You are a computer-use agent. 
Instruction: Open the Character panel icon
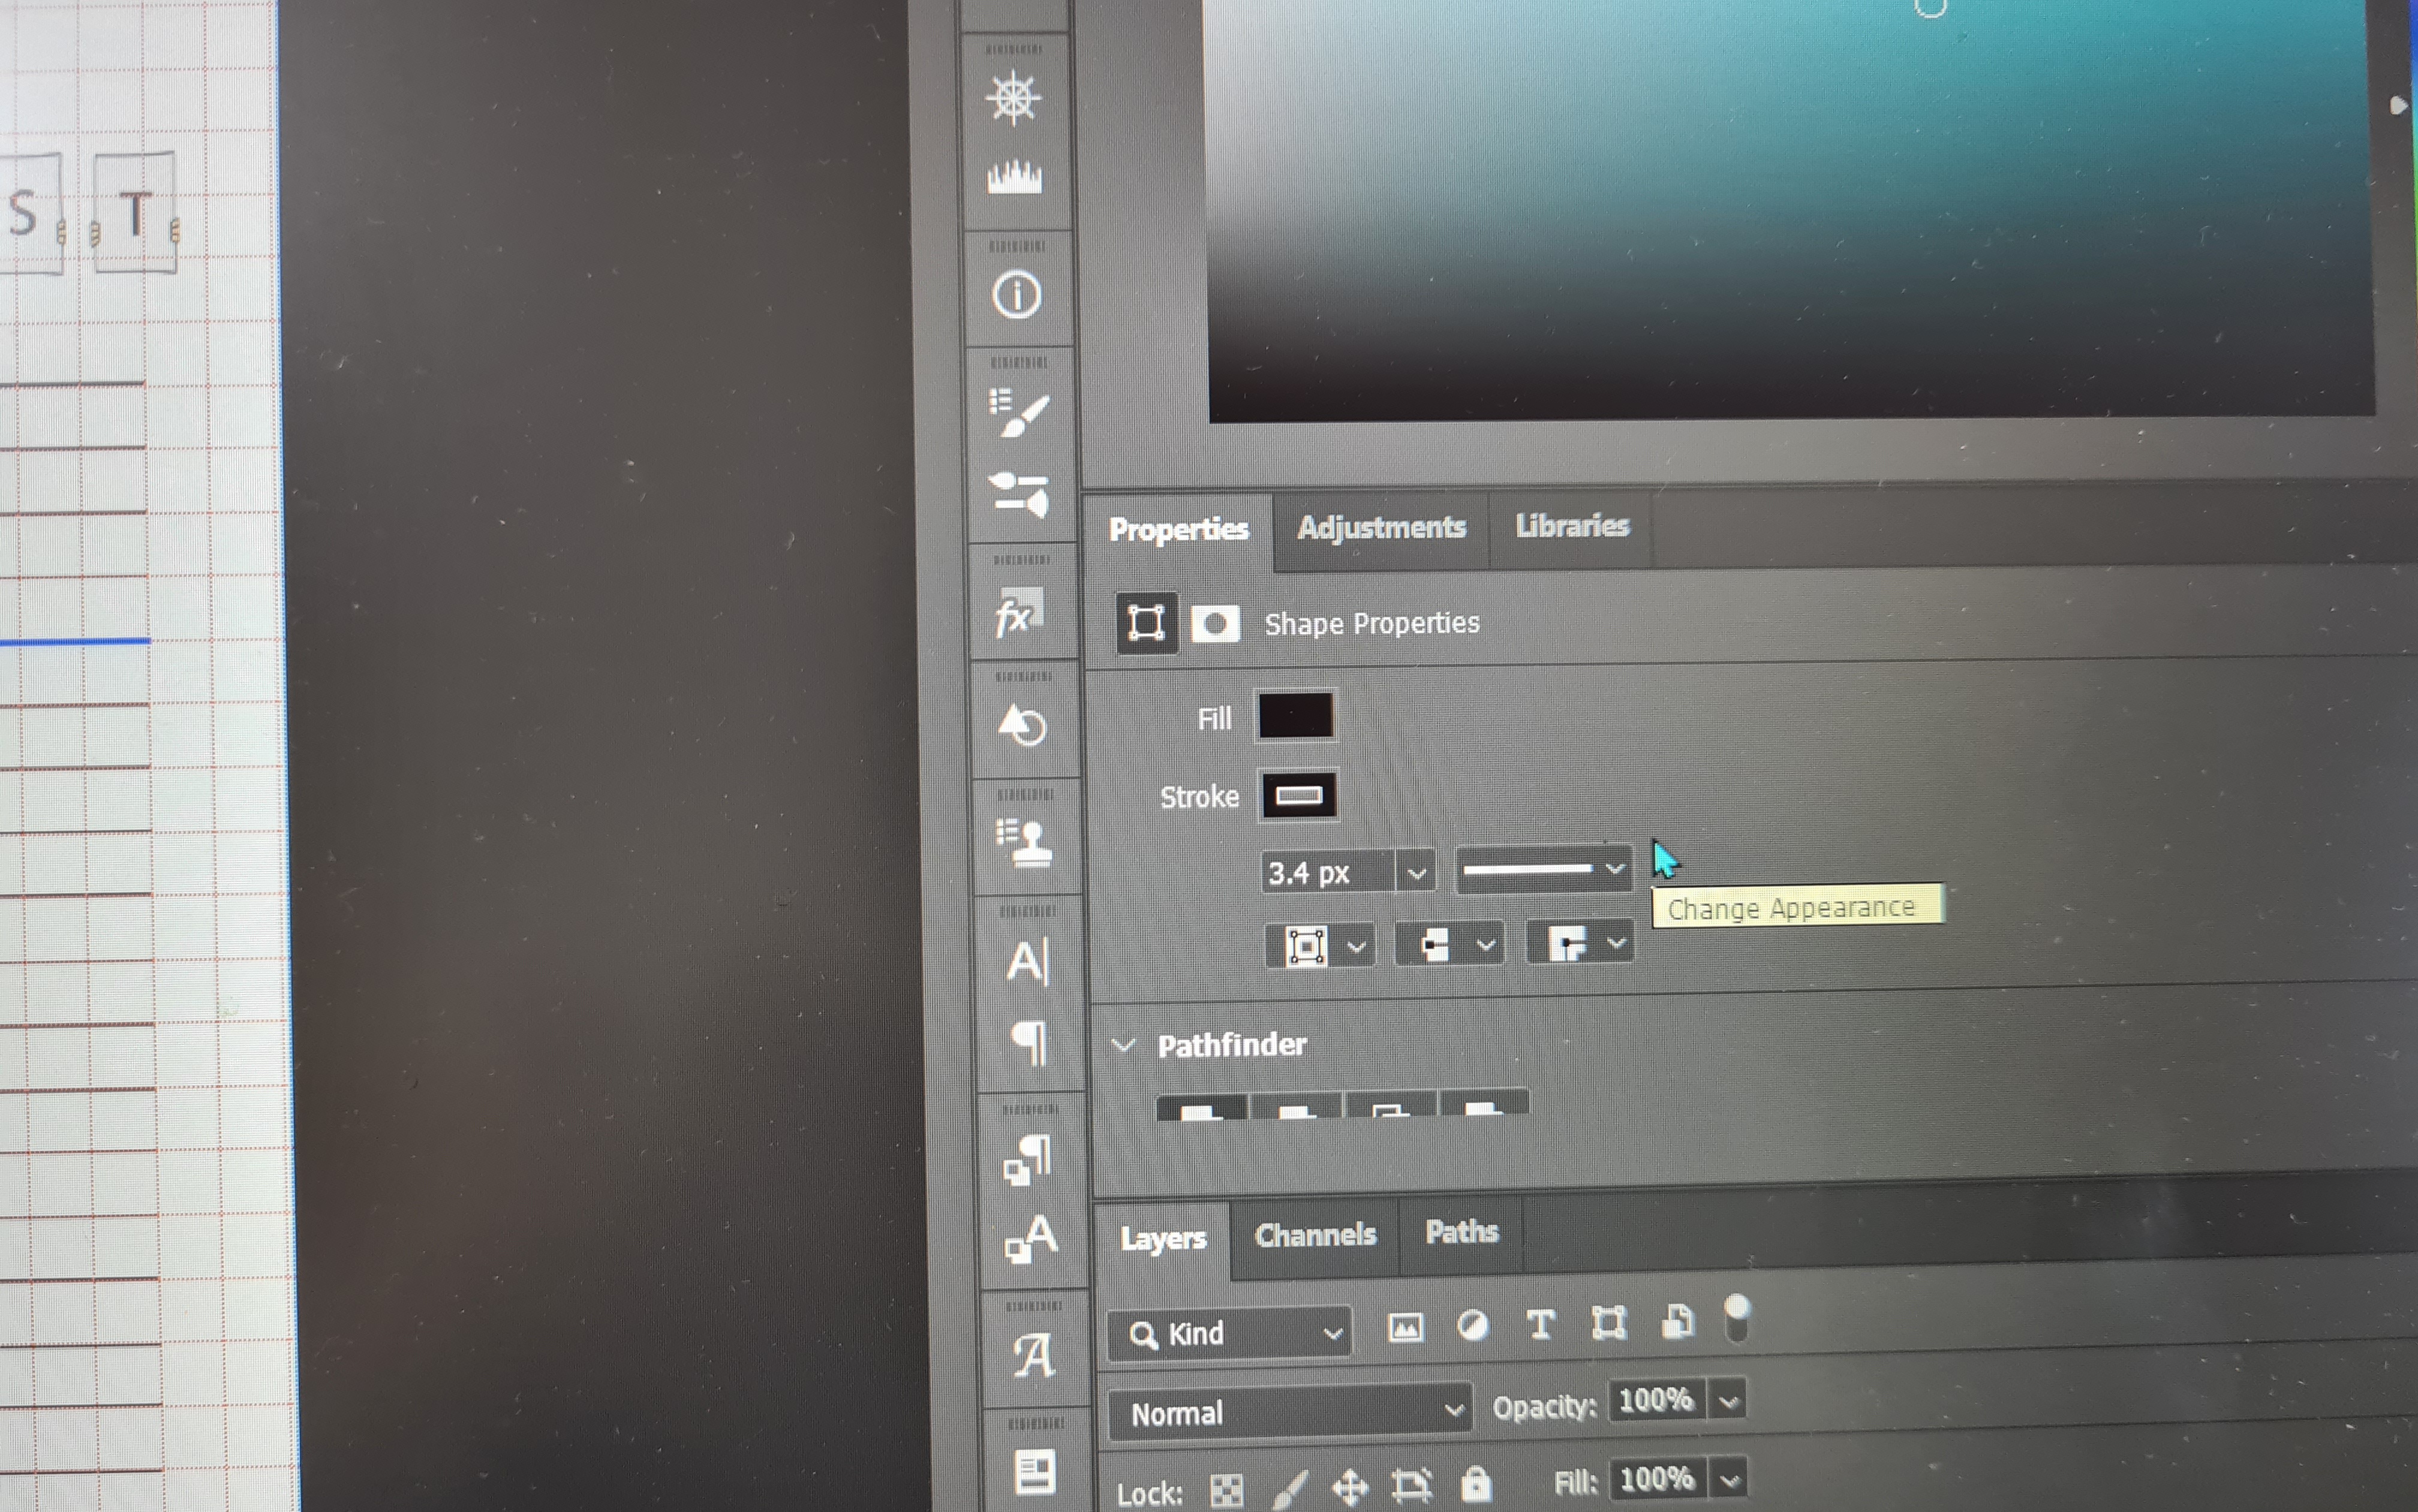(x=1027, y=962)
